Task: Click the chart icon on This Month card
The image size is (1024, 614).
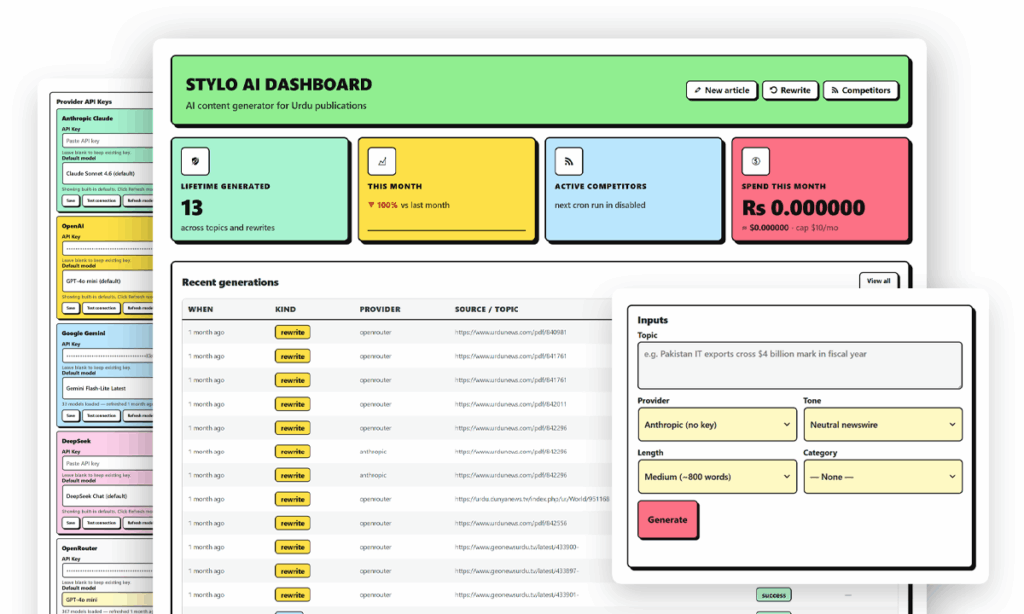Action: [x=381, y=161]
